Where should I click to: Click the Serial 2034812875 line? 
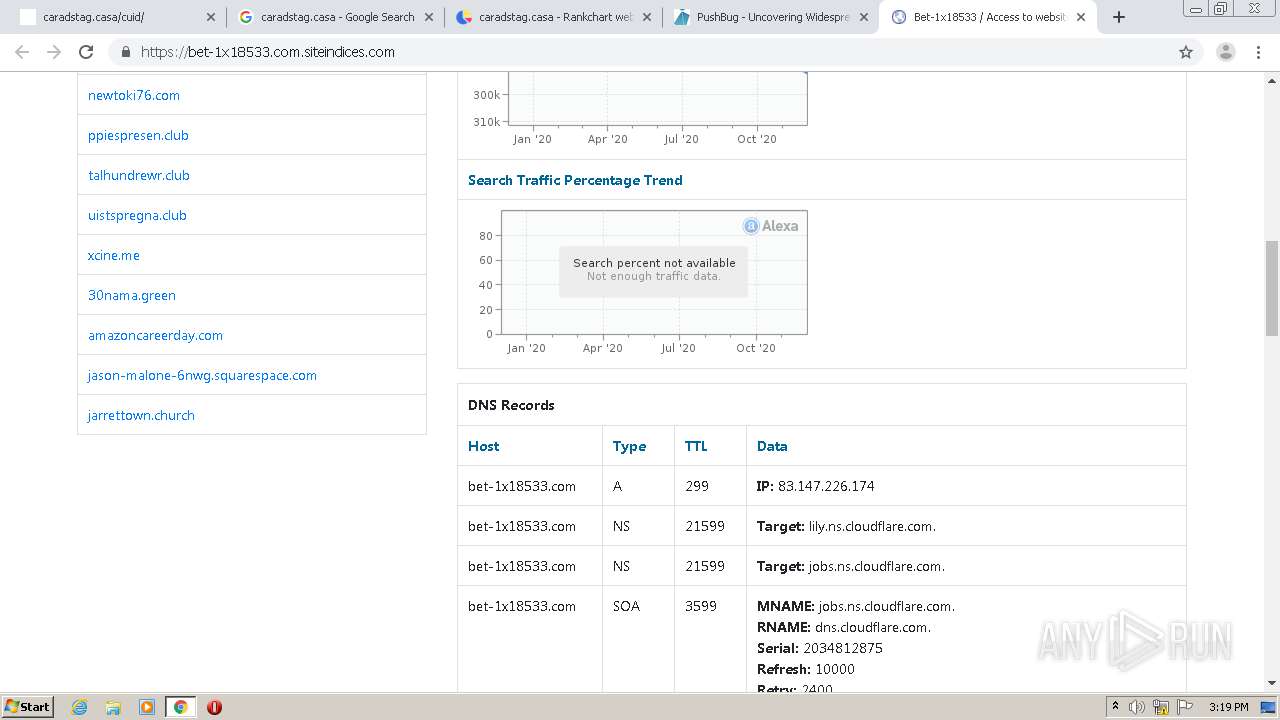[x=820, y=648]
